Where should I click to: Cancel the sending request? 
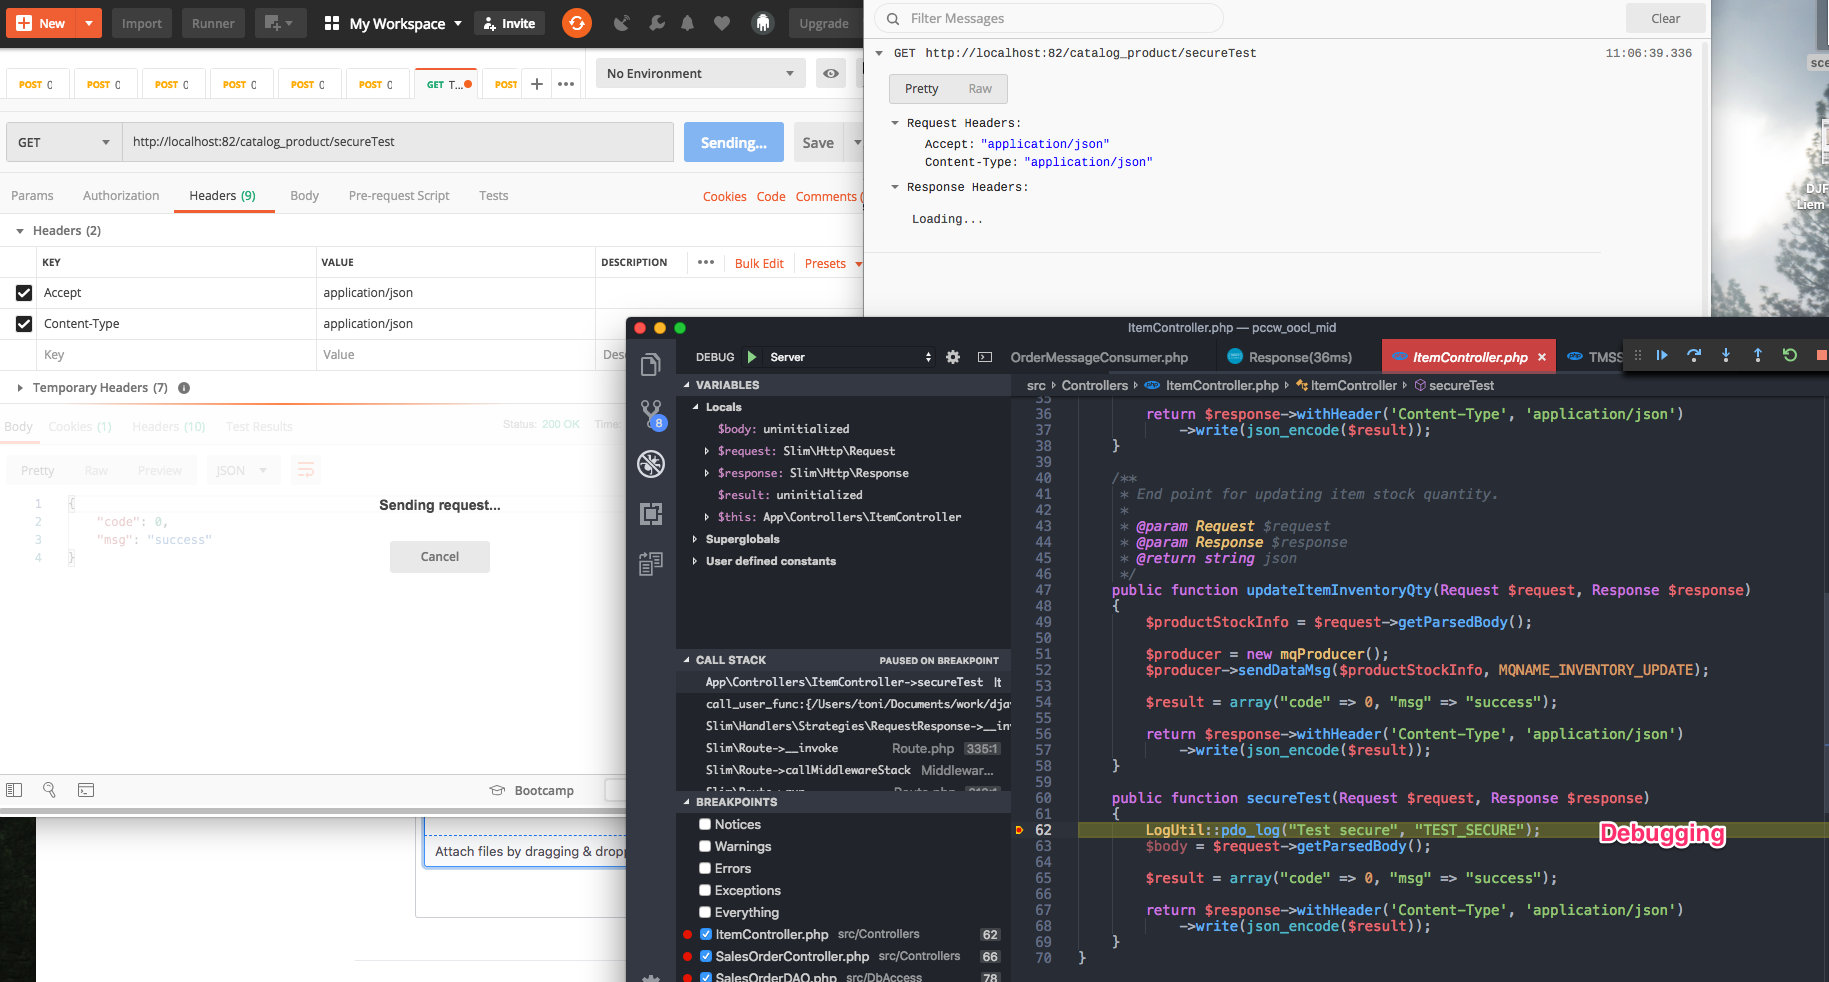coord(439,556)
